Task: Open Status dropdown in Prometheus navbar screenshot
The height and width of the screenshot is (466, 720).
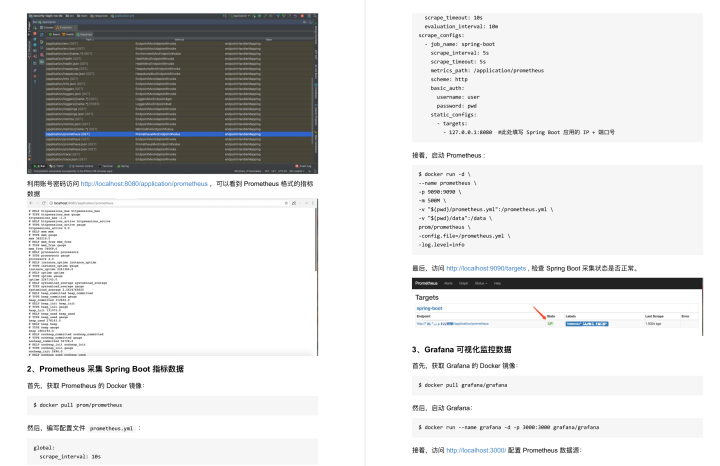Action: pos(481,283)
